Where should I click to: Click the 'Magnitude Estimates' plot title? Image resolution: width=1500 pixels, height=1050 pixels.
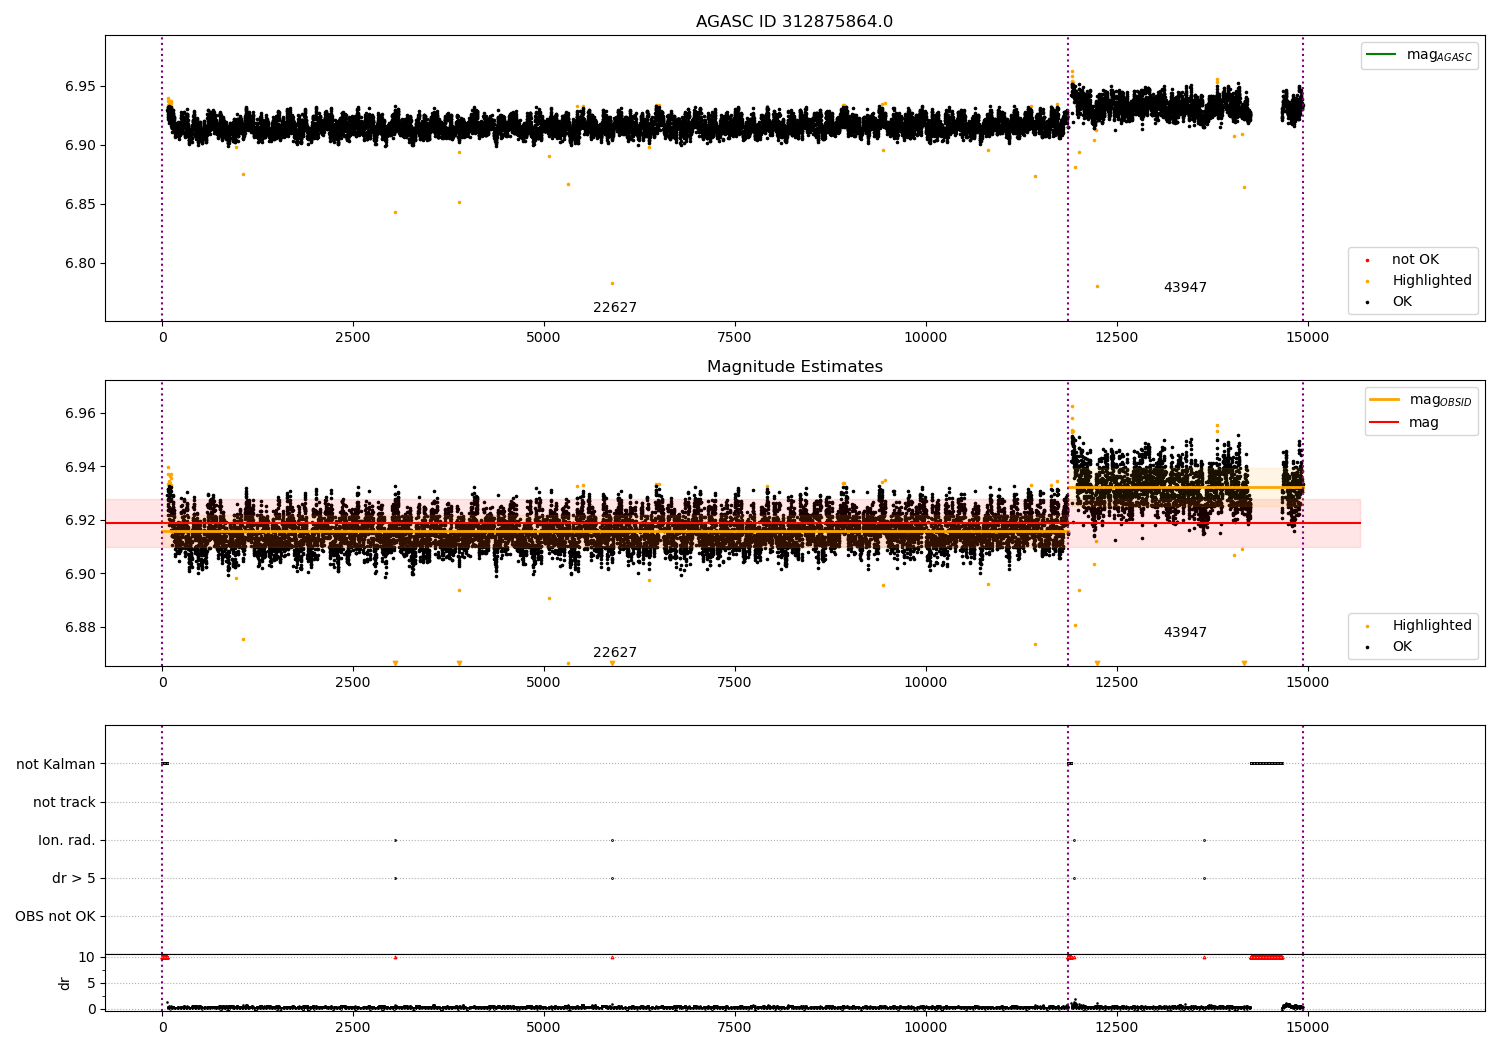tap(794, 367)
